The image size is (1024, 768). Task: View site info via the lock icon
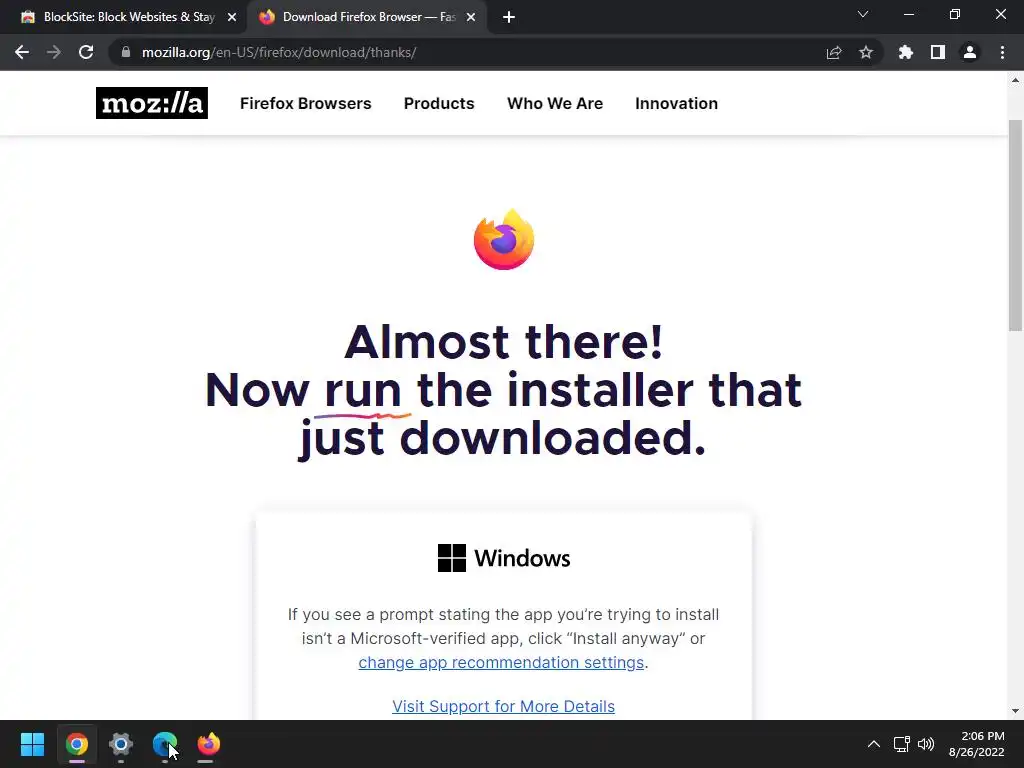(126, 52)
